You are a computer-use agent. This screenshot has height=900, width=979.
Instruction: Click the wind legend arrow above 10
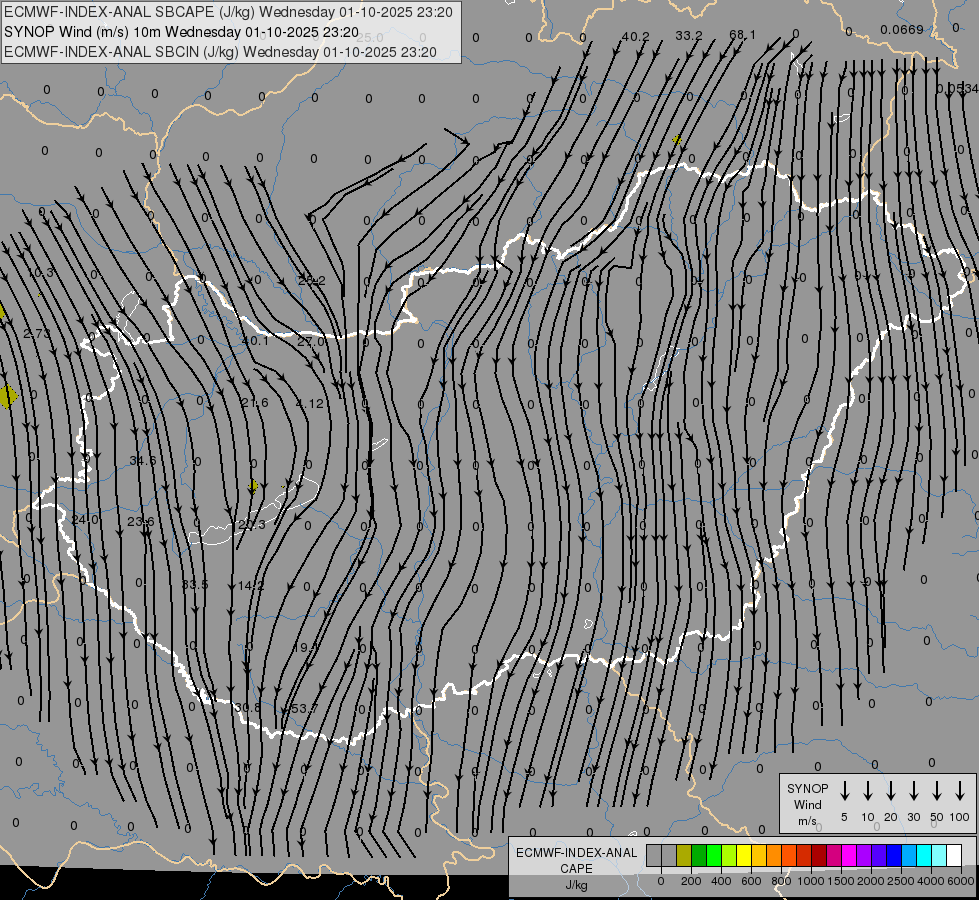coord(868,791)
